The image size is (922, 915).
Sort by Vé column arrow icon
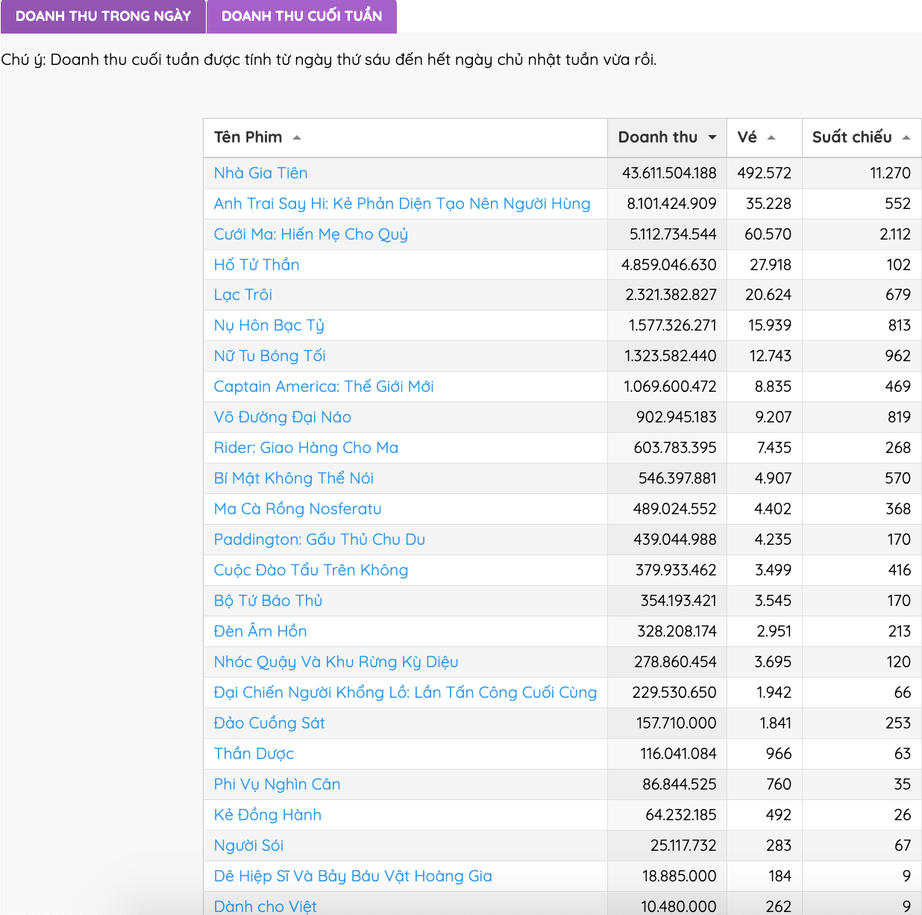click(771, 138)
